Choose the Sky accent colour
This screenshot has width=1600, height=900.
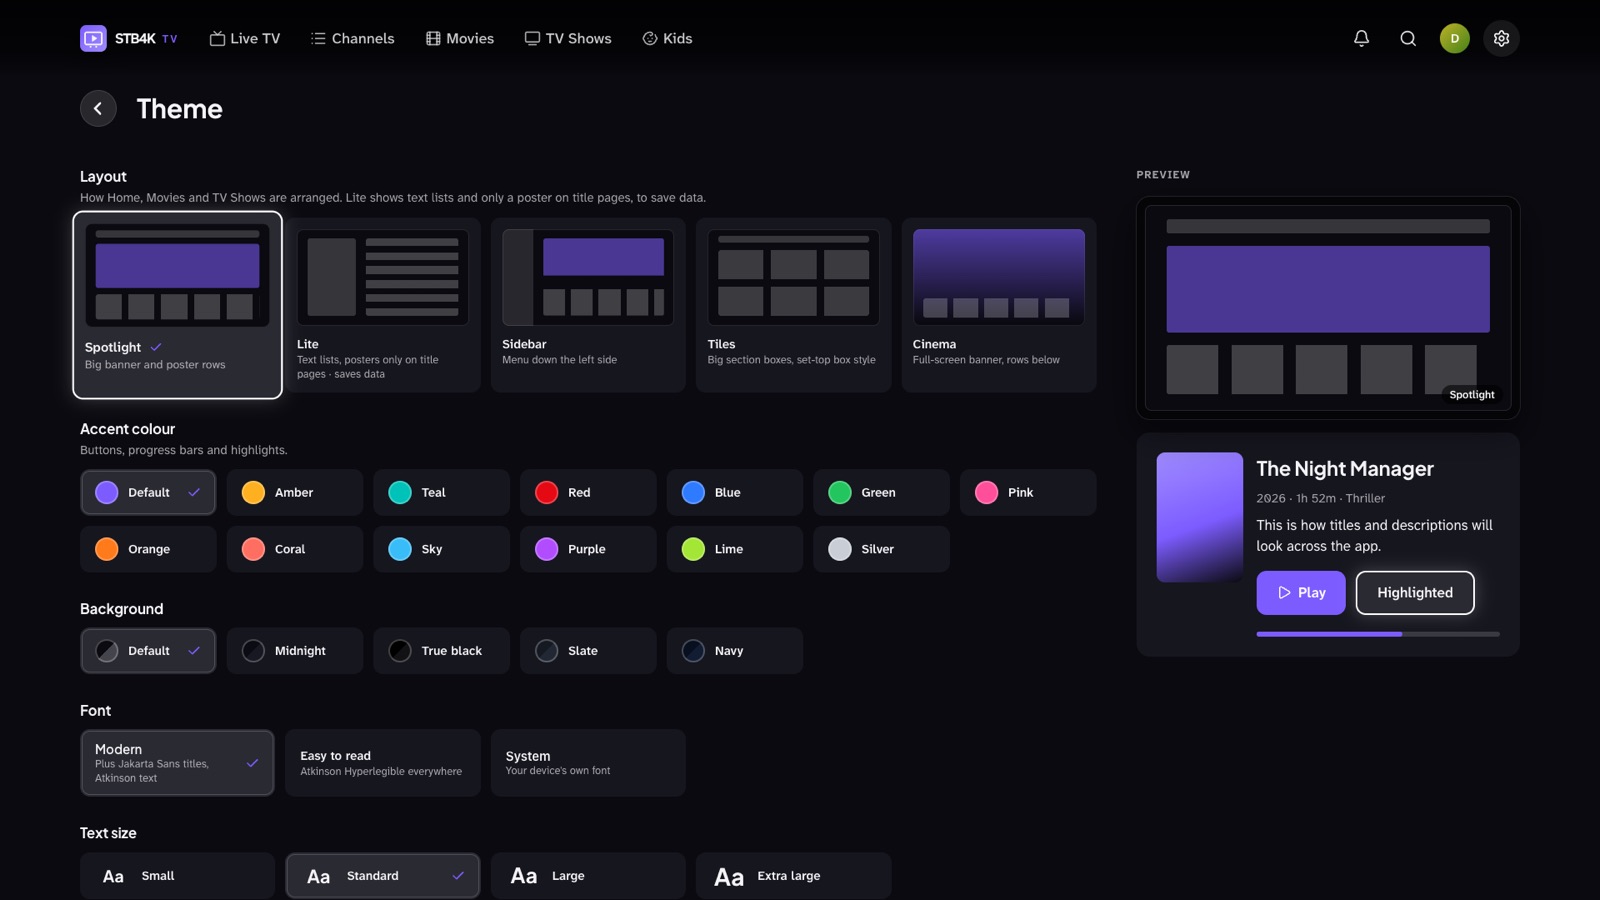pos(441,549)
